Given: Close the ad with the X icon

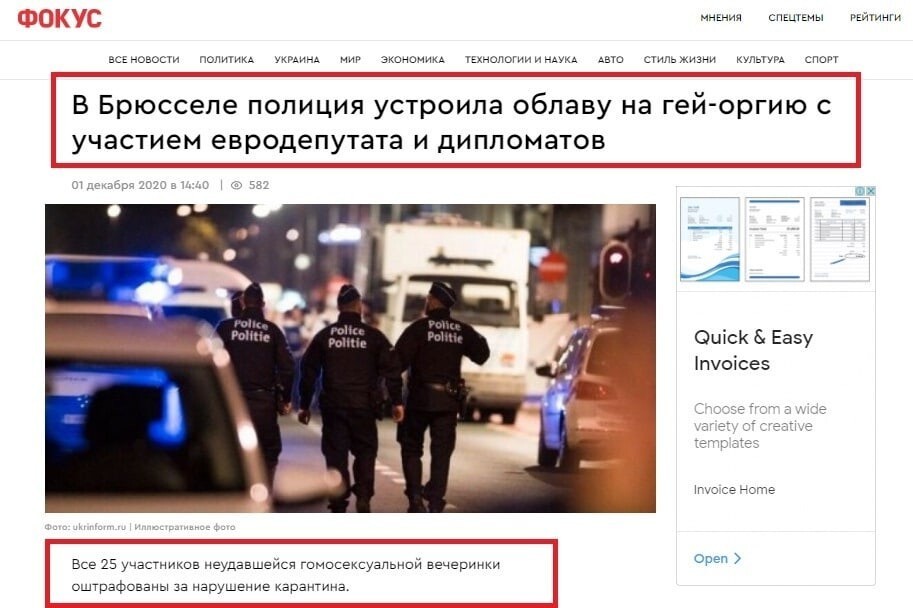Looking at the screenshot, I should tap(870, 191).
